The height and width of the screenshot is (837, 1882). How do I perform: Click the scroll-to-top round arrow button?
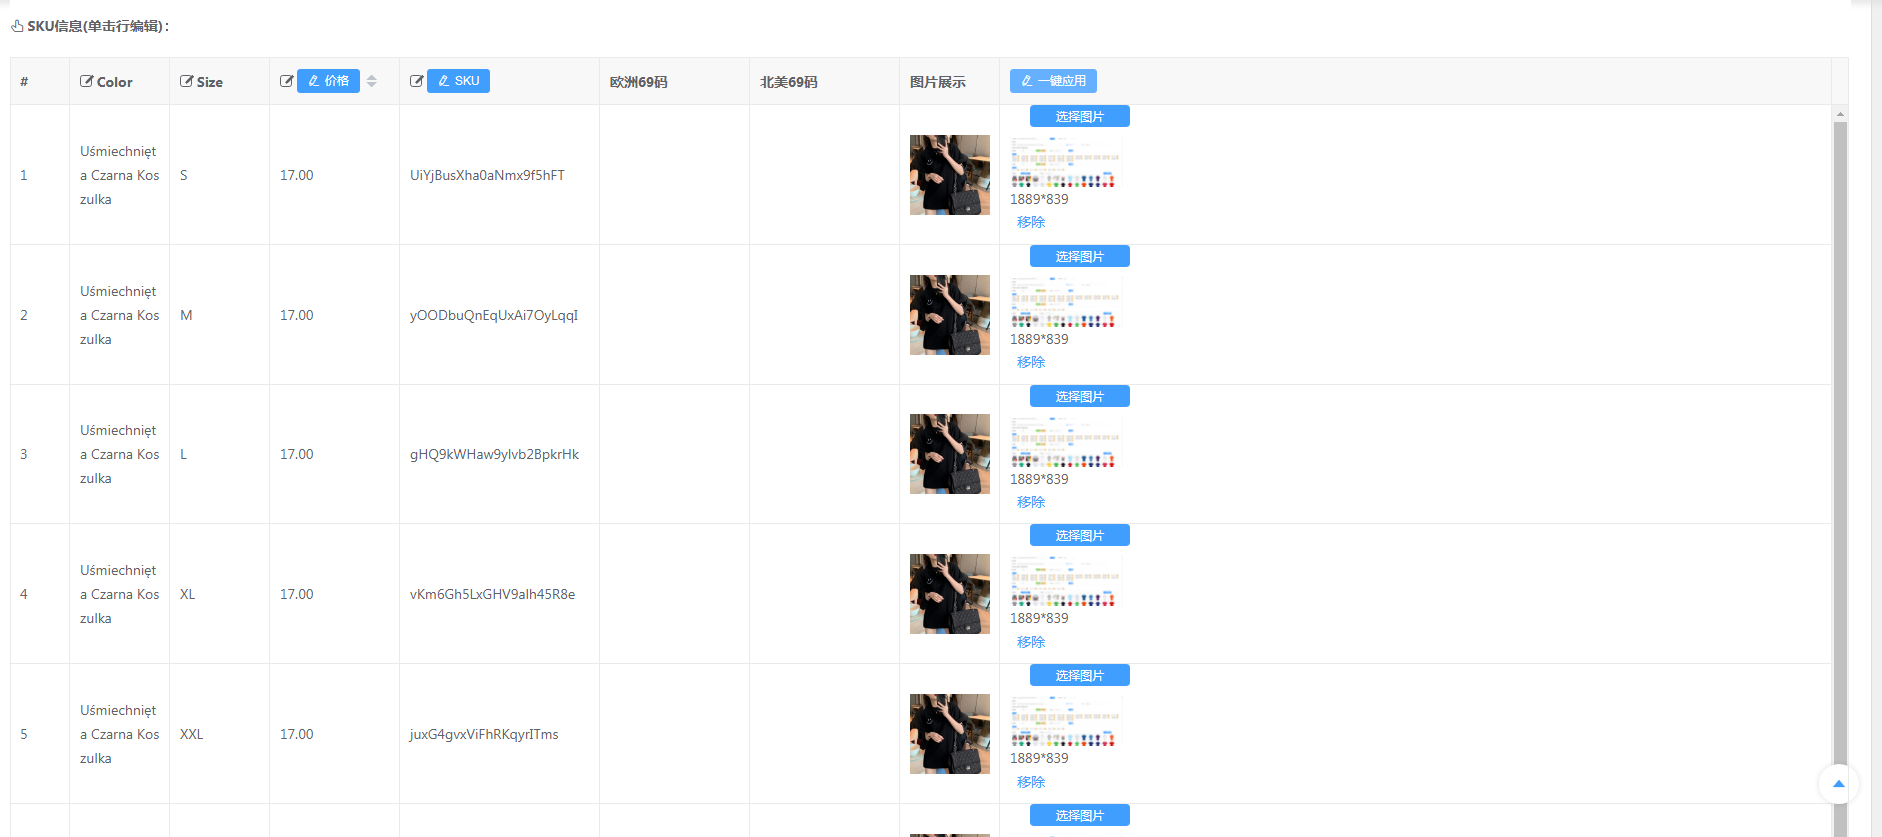[1838, 784]
